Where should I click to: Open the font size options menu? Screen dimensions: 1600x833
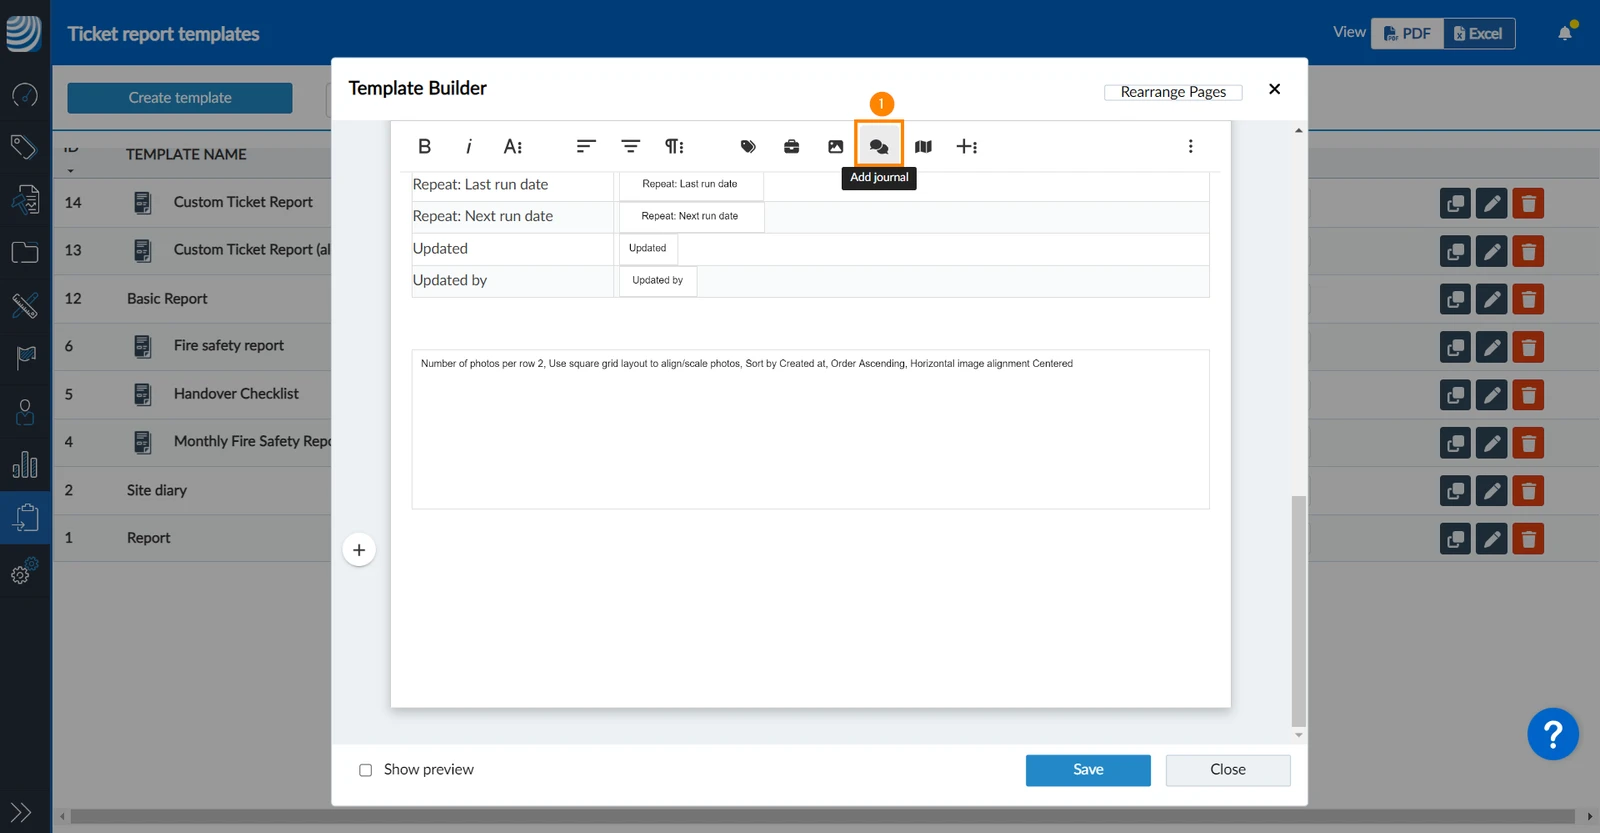[512, 146]
